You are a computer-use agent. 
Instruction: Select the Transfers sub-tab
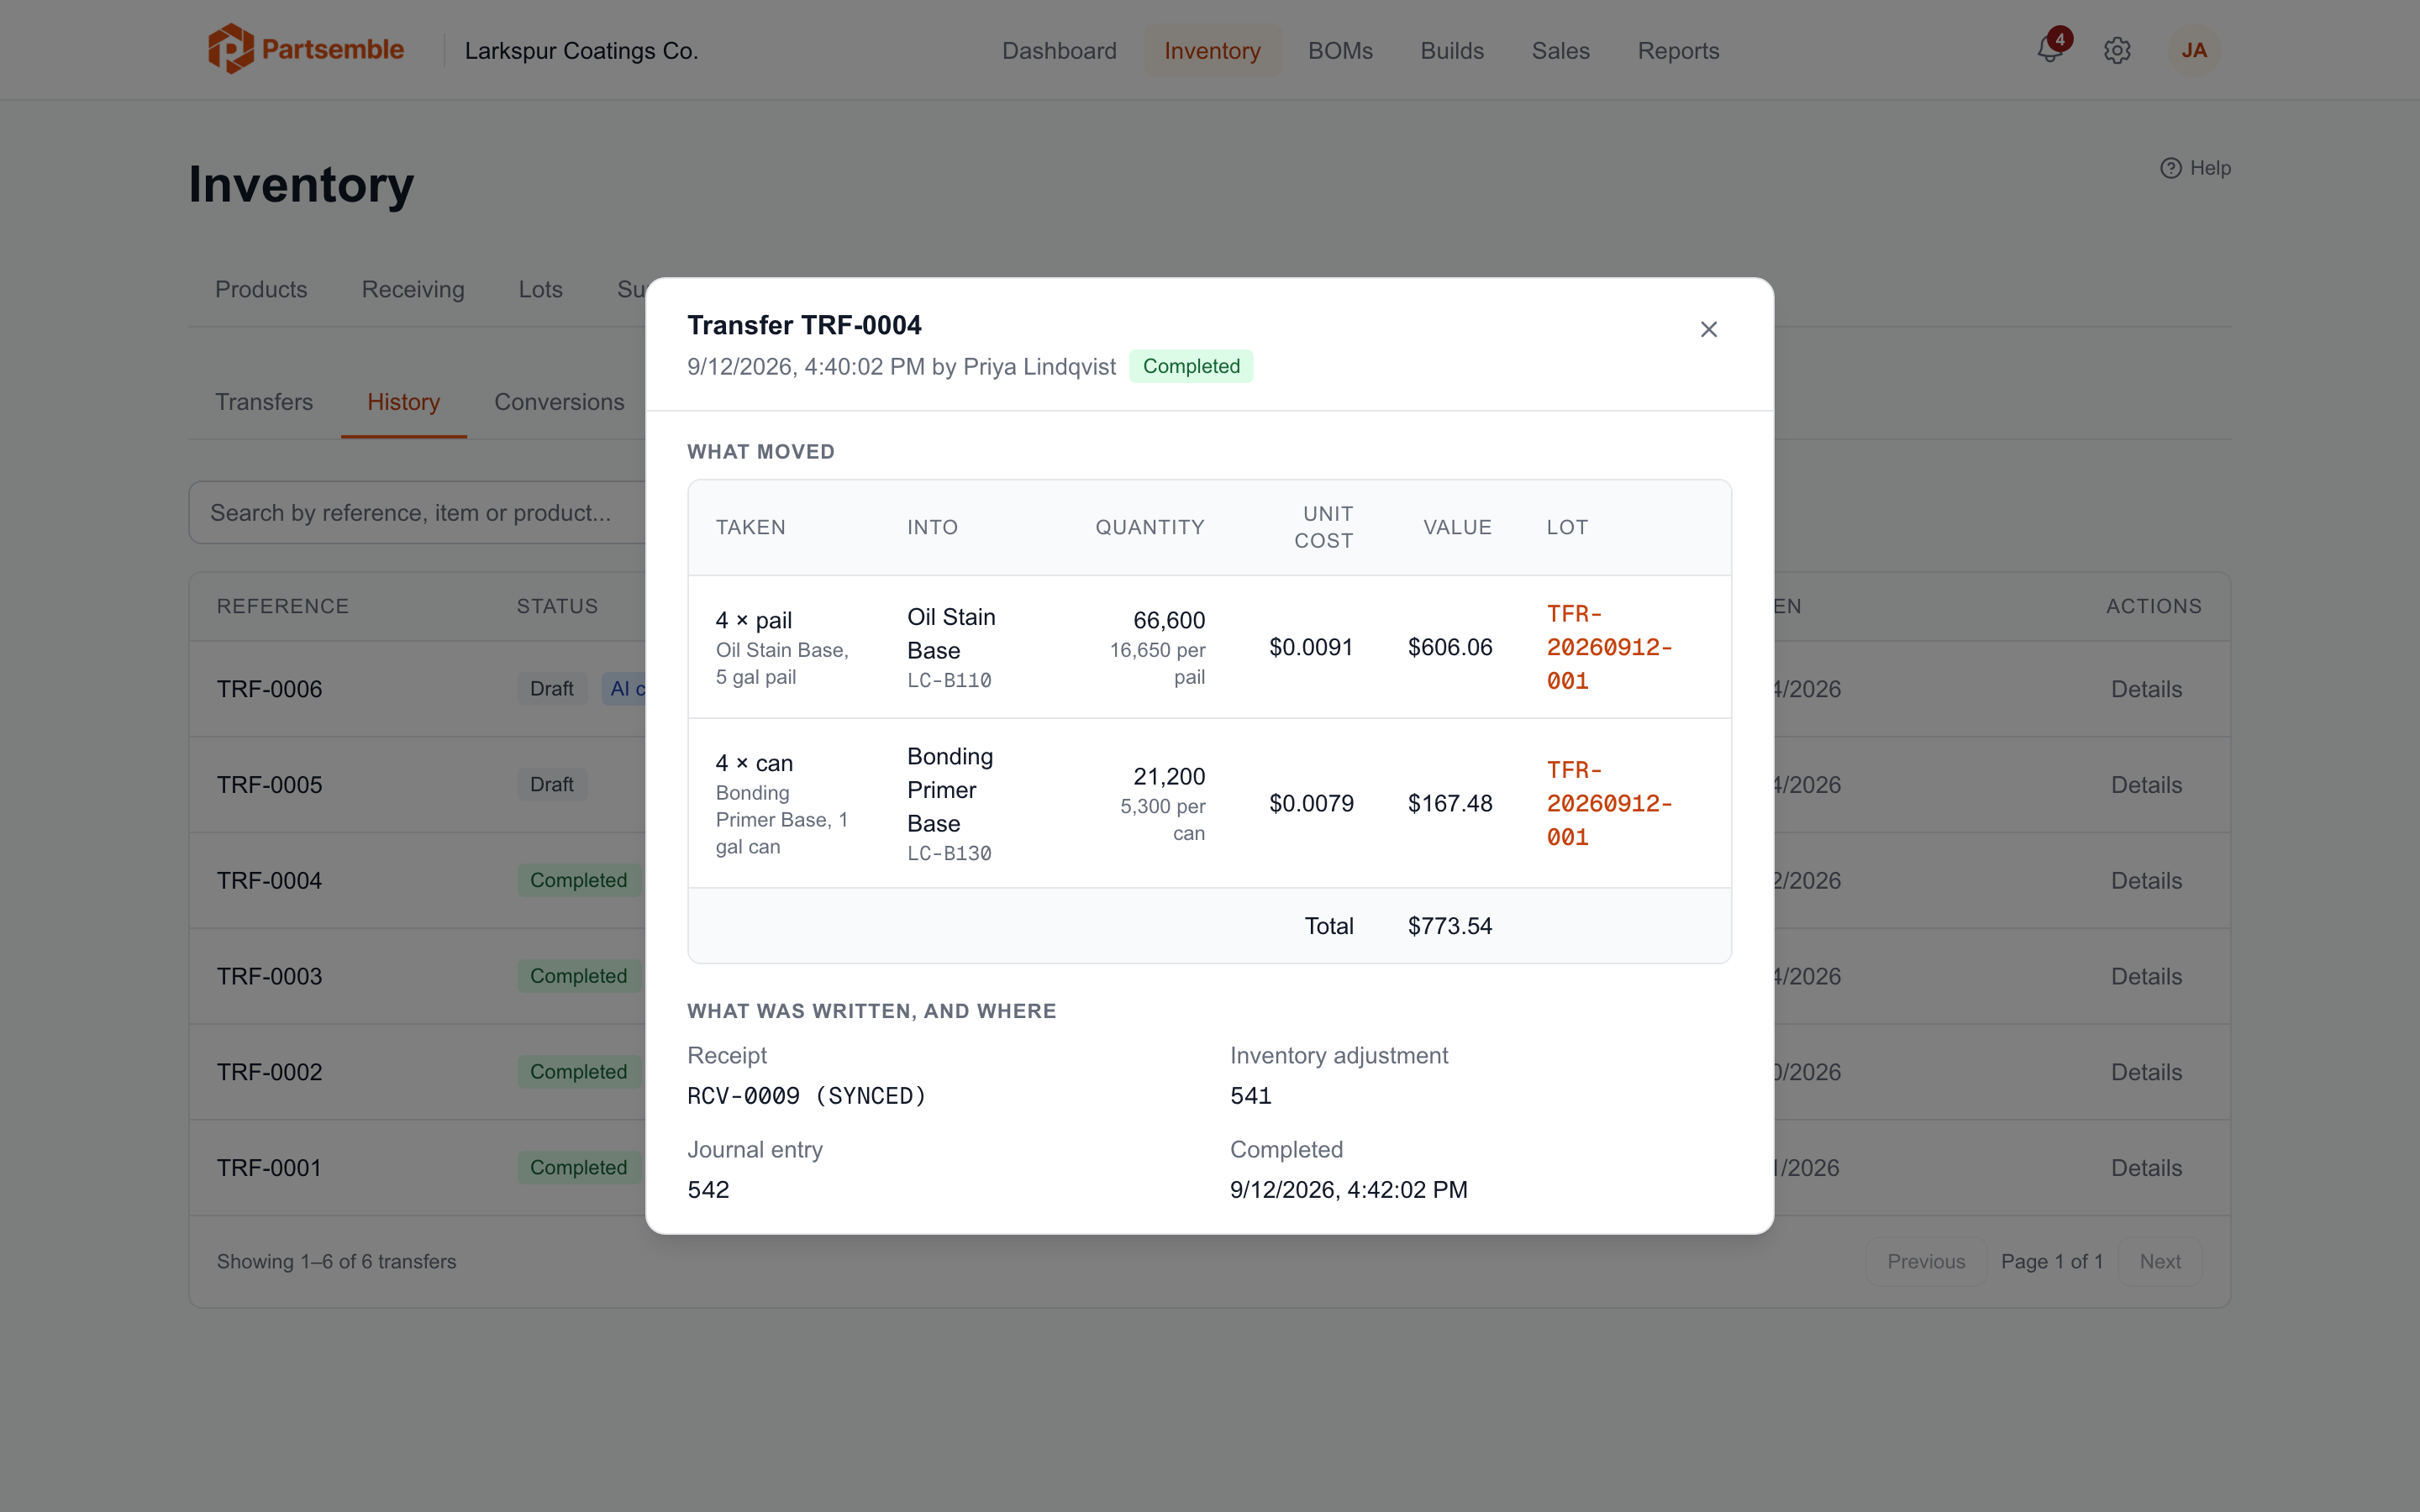pos(264,402)
